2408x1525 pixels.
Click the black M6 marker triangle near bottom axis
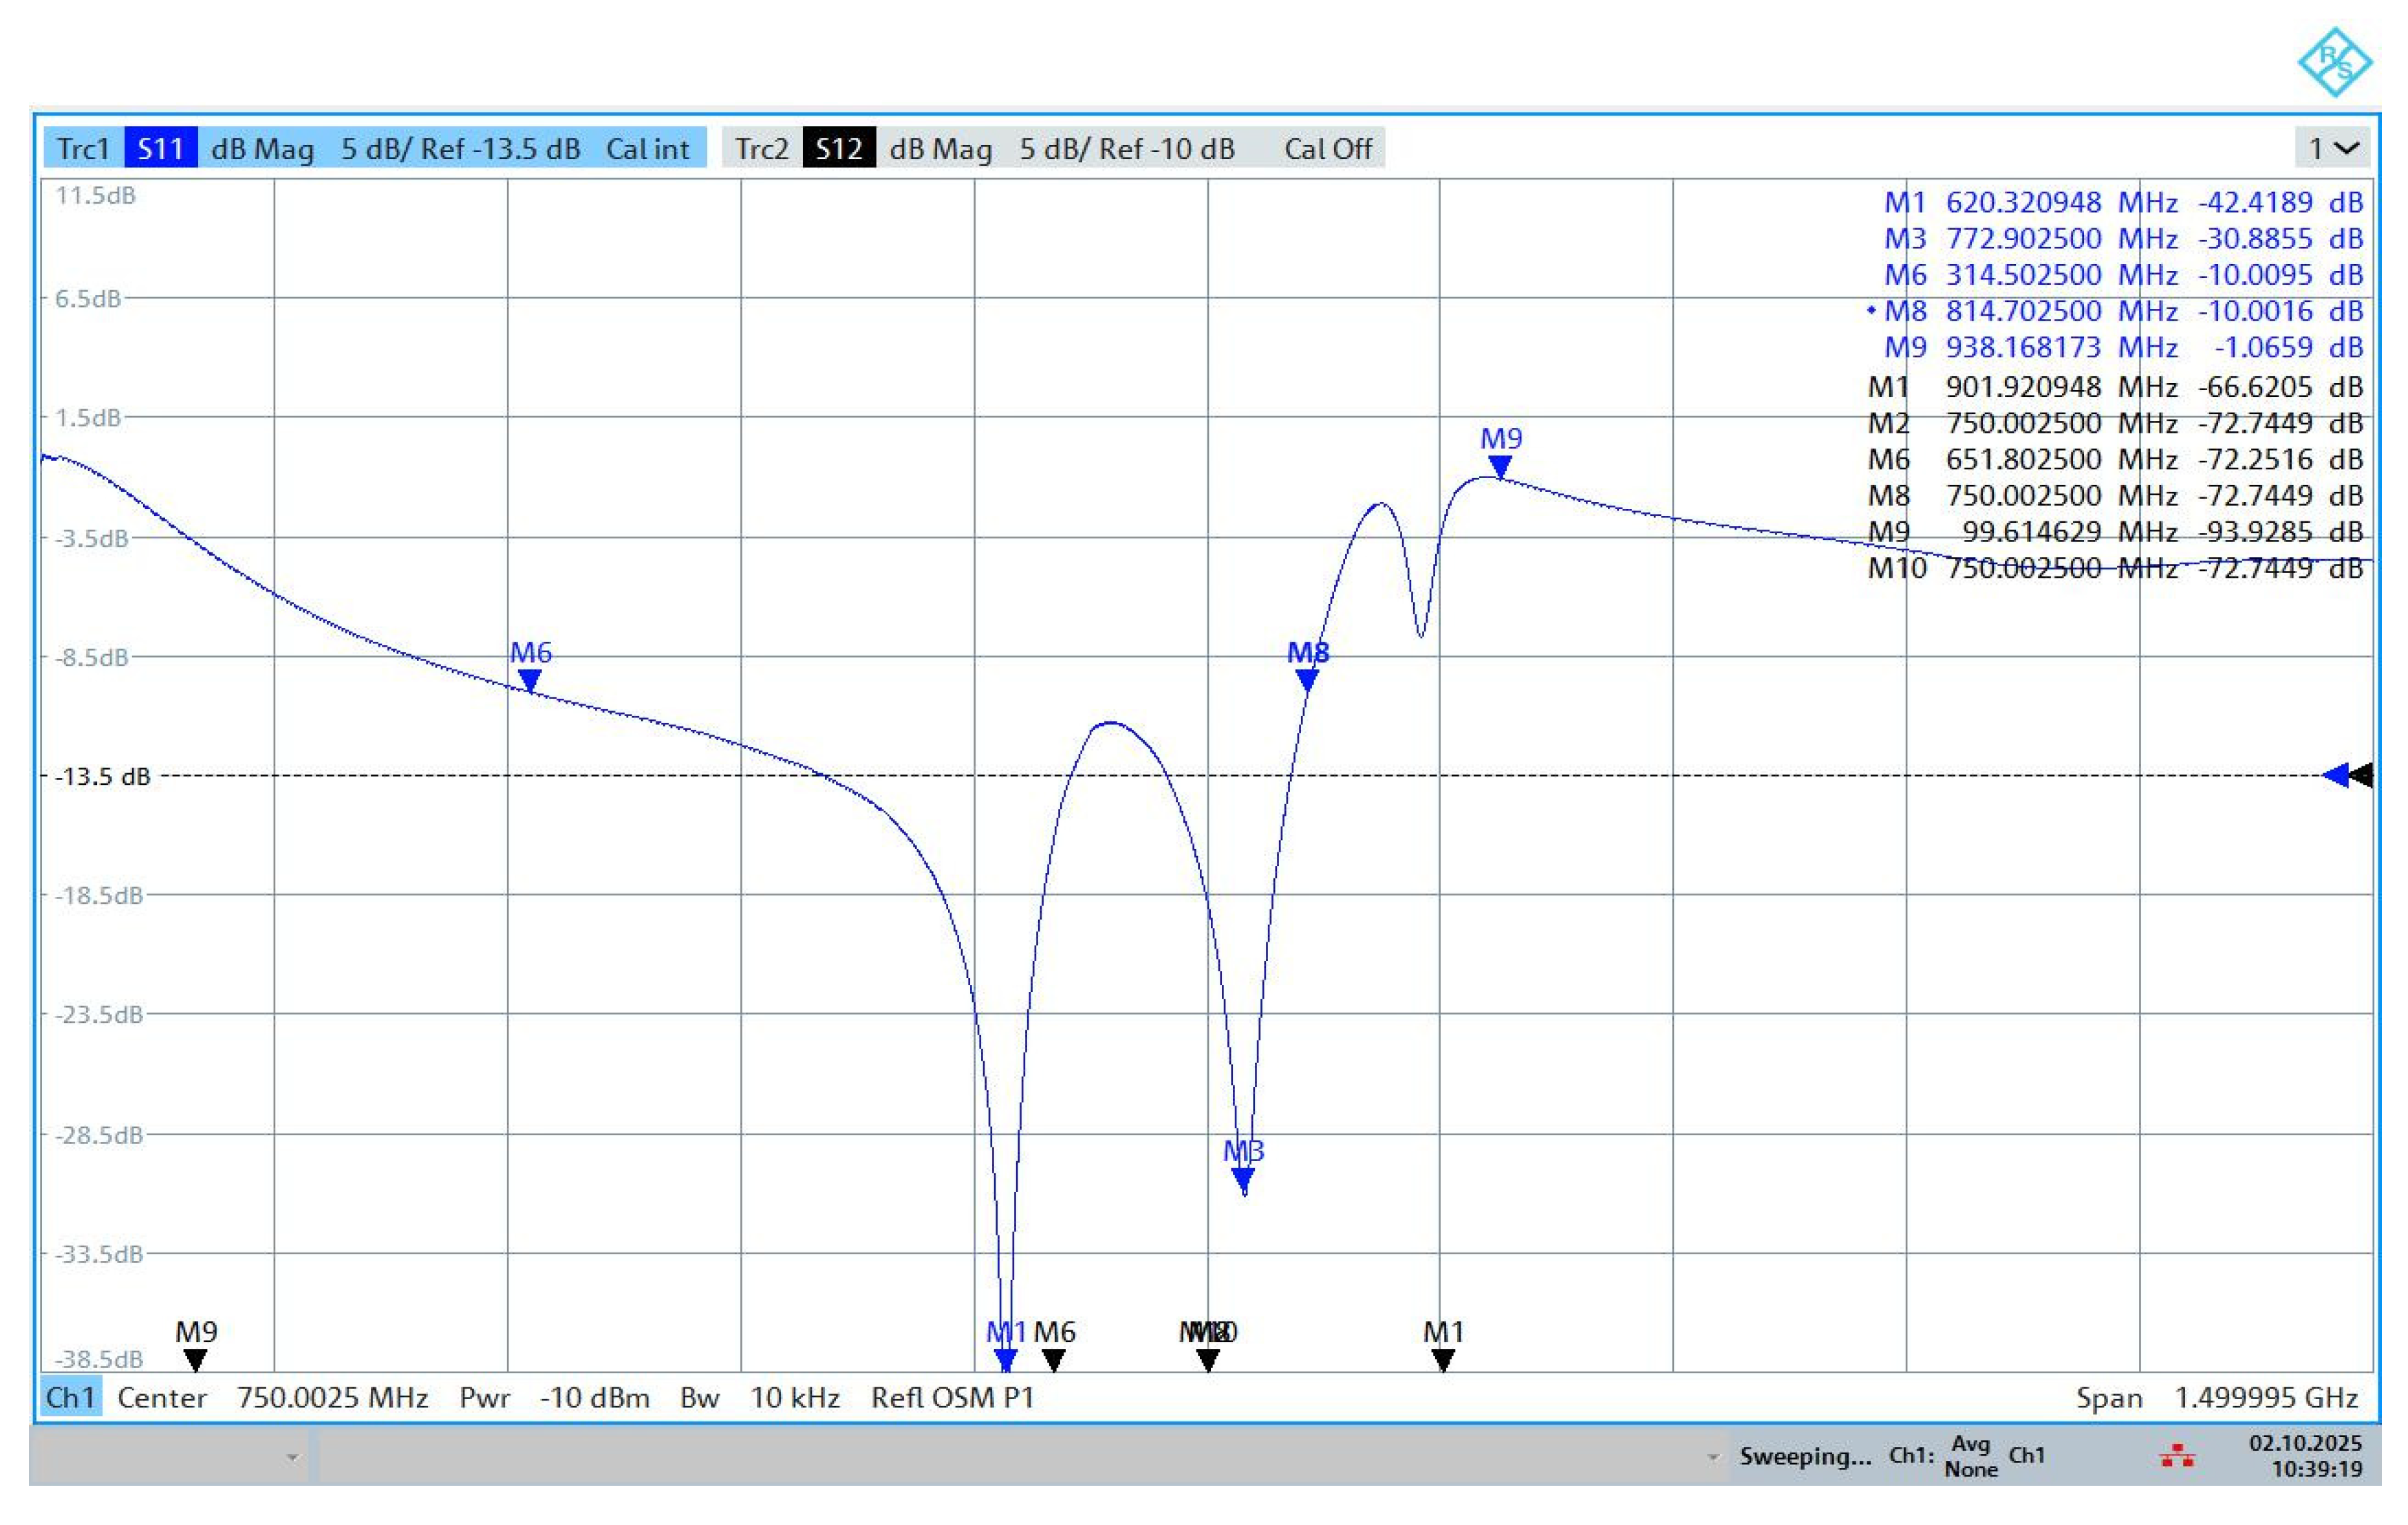pos(1053,1360)
